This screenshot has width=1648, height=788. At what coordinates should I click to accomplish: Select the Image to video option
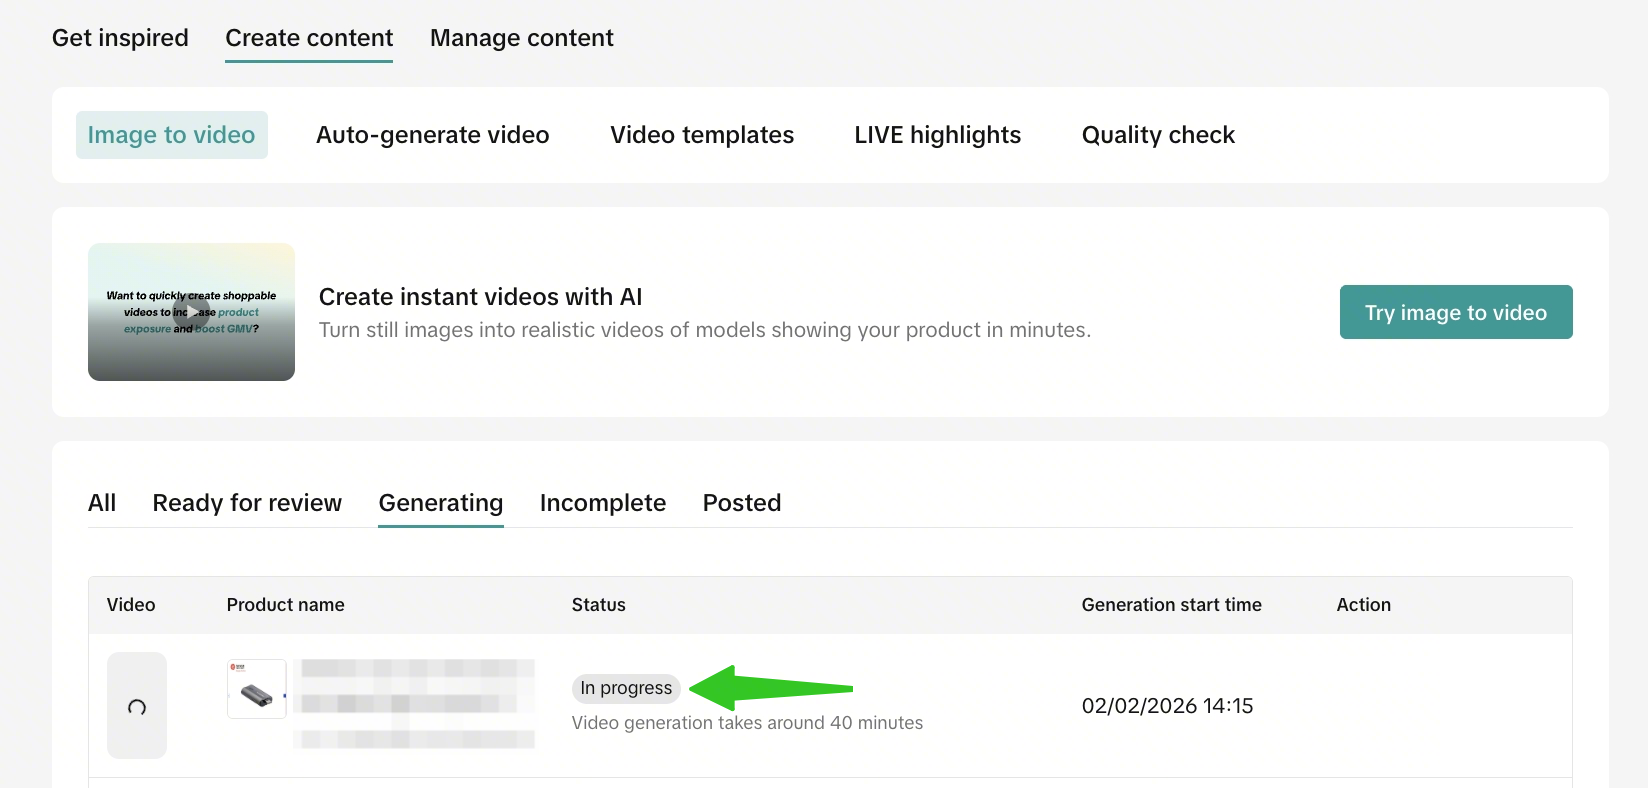pos(171,135)
